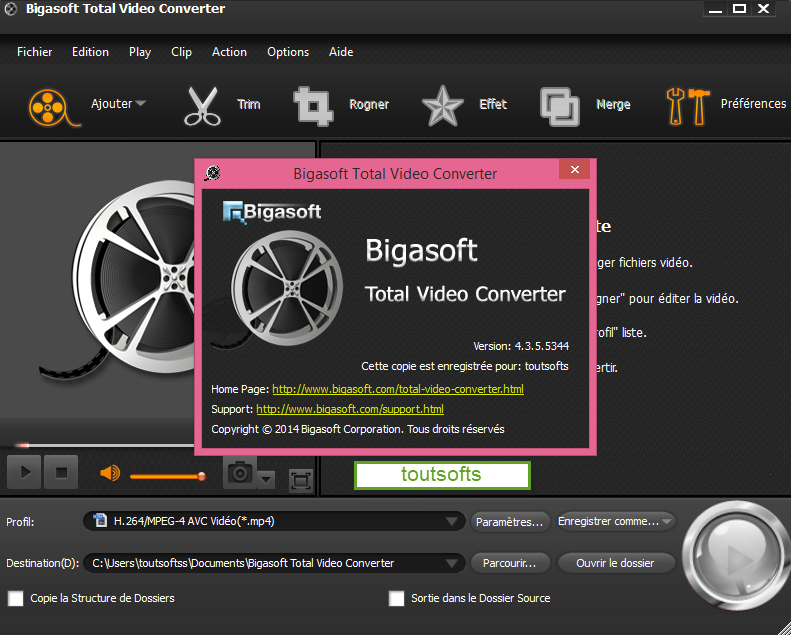This screenshot has height=635, width=791.
Task: Open the Aide menu
Action: coord(341,52)
